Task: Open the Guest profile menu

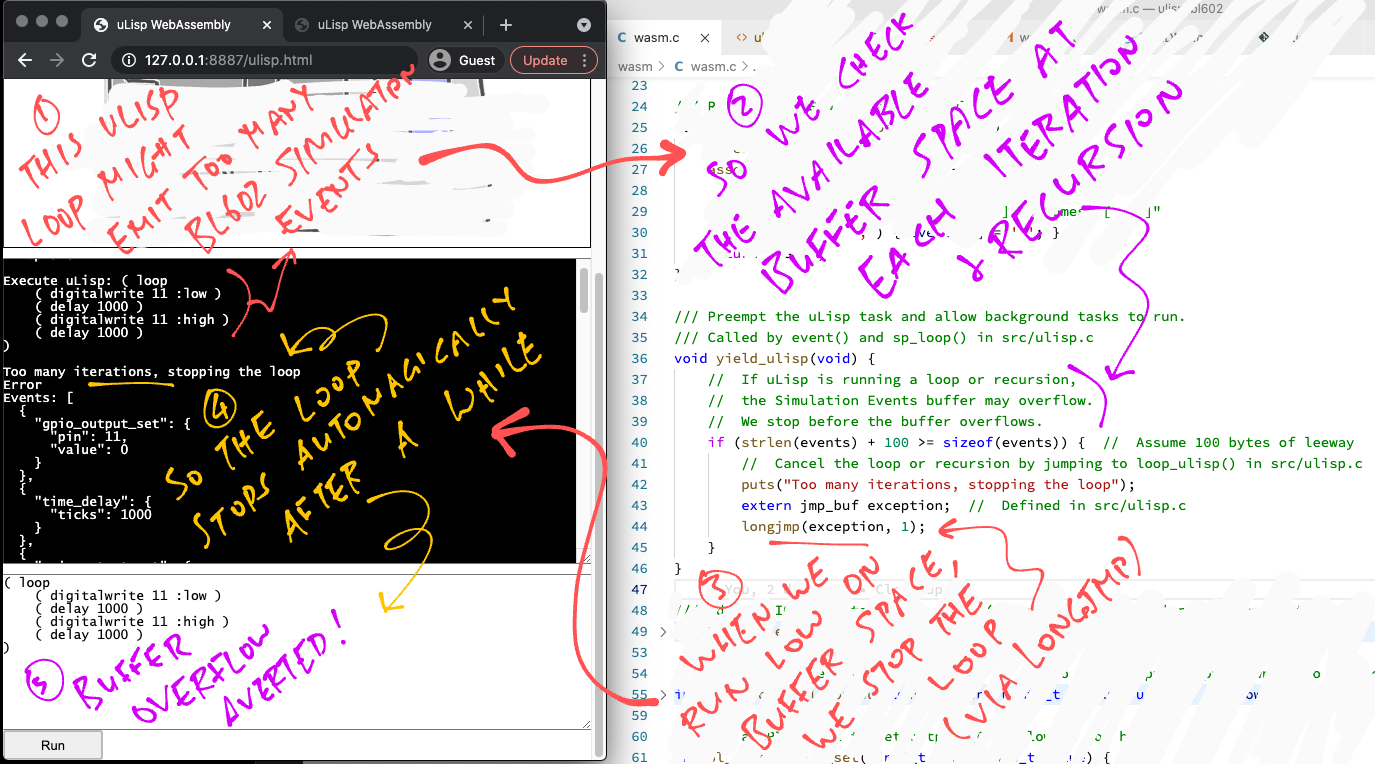Action: (462, 60)
